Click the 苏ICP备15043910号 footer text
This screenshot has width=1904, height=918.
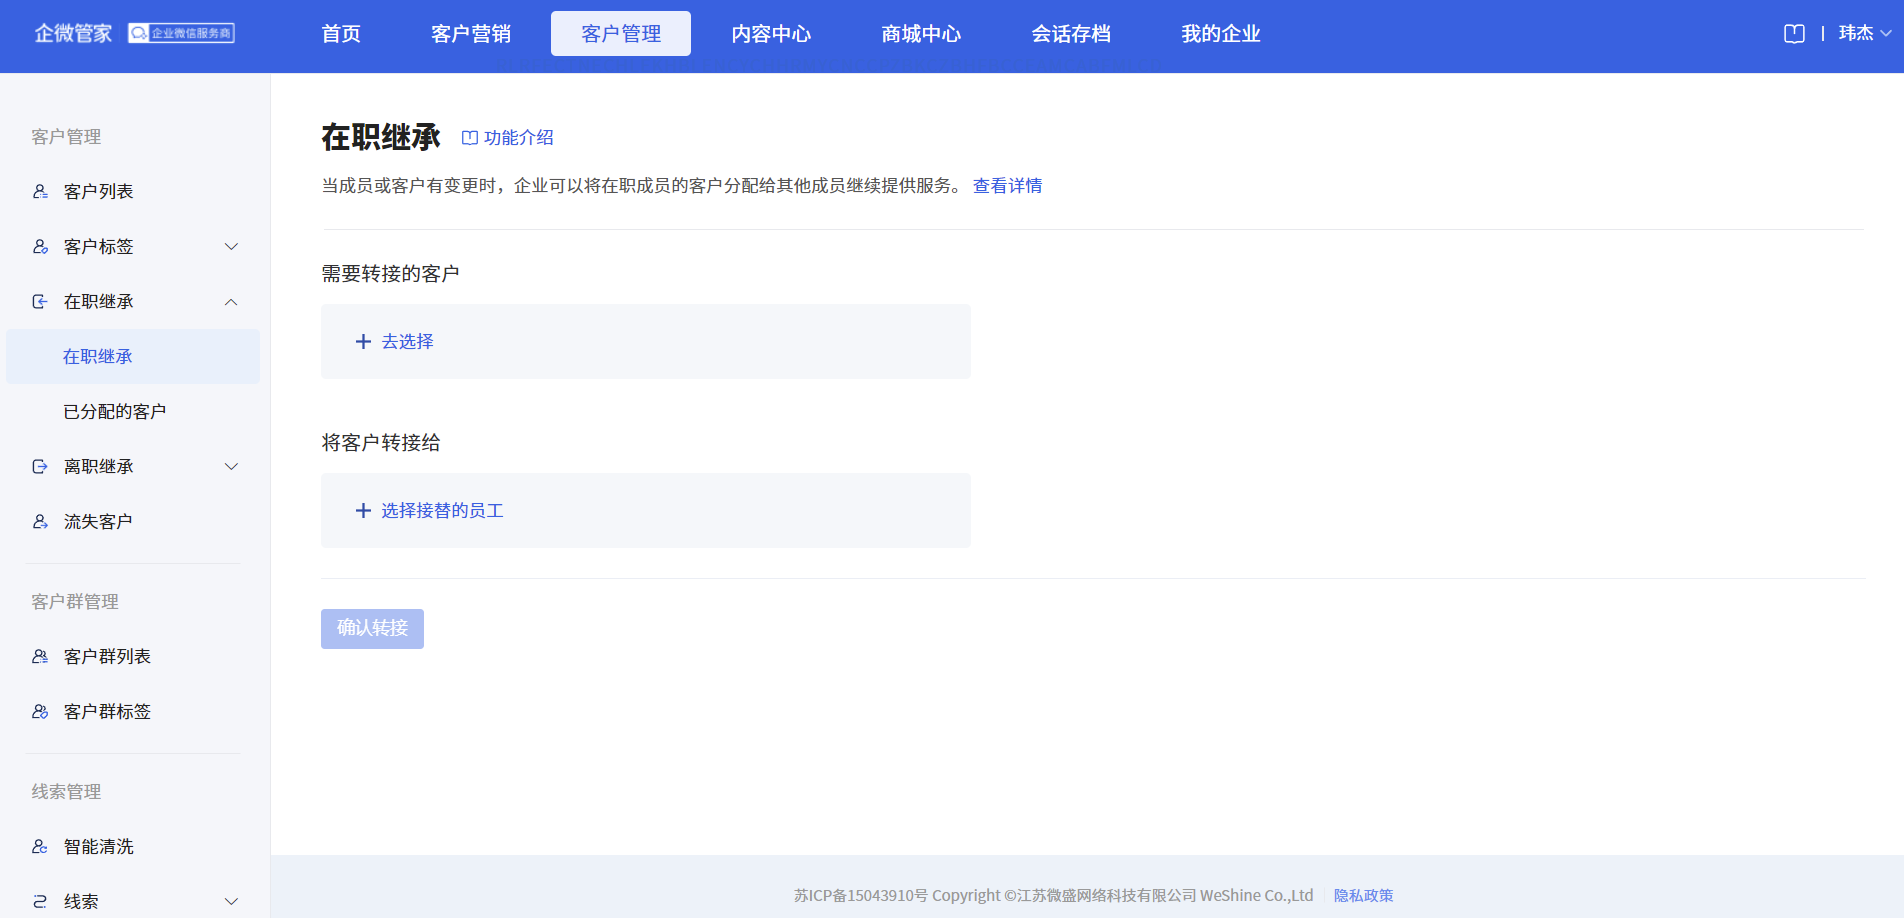(861, 896)
